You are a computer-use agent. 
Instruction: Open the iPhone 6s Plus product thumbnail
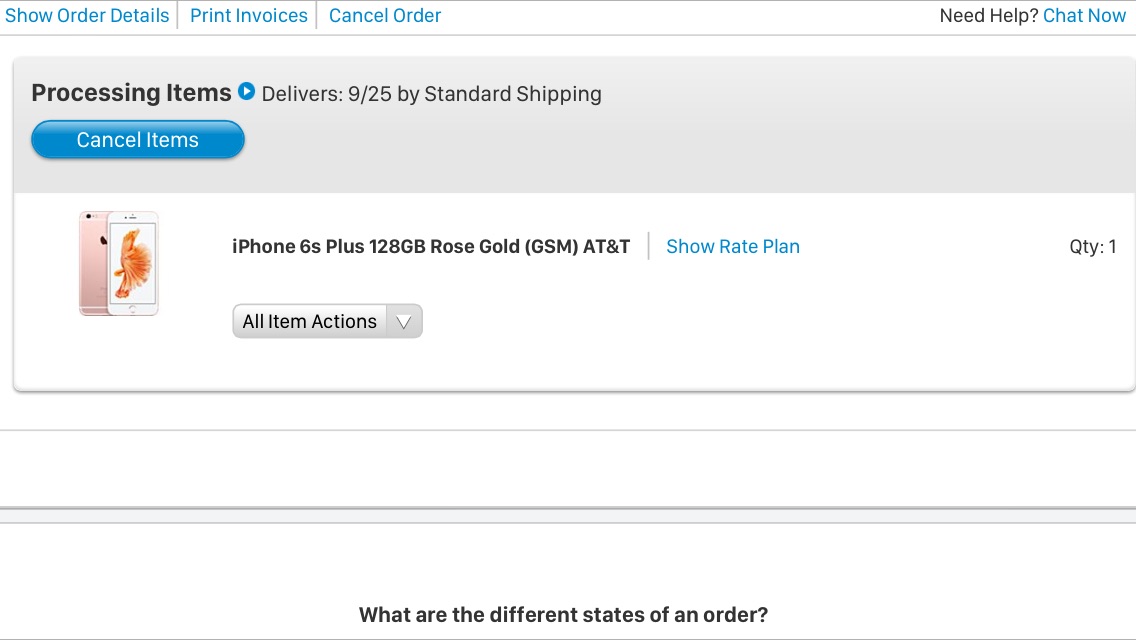[x=119, y=263]
